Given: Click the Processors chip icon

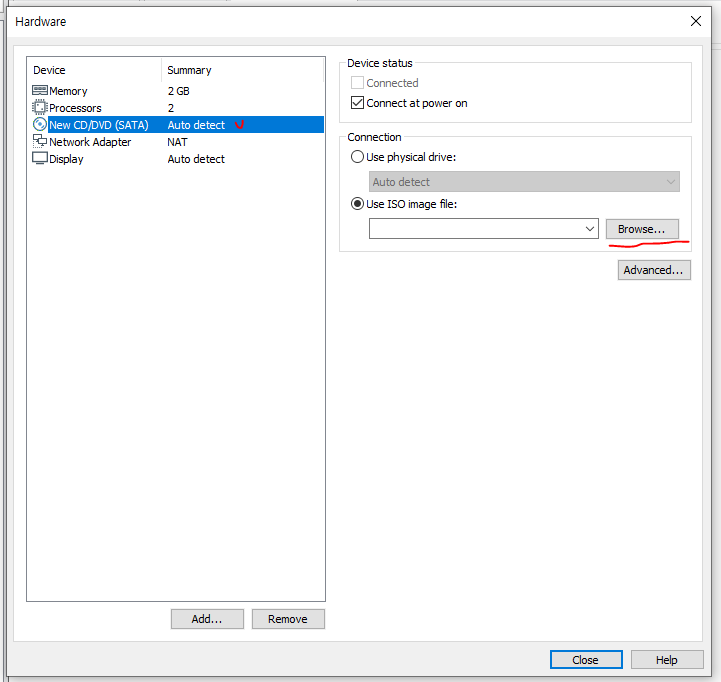Looking at the screenshot, I should tap(40, 107).
